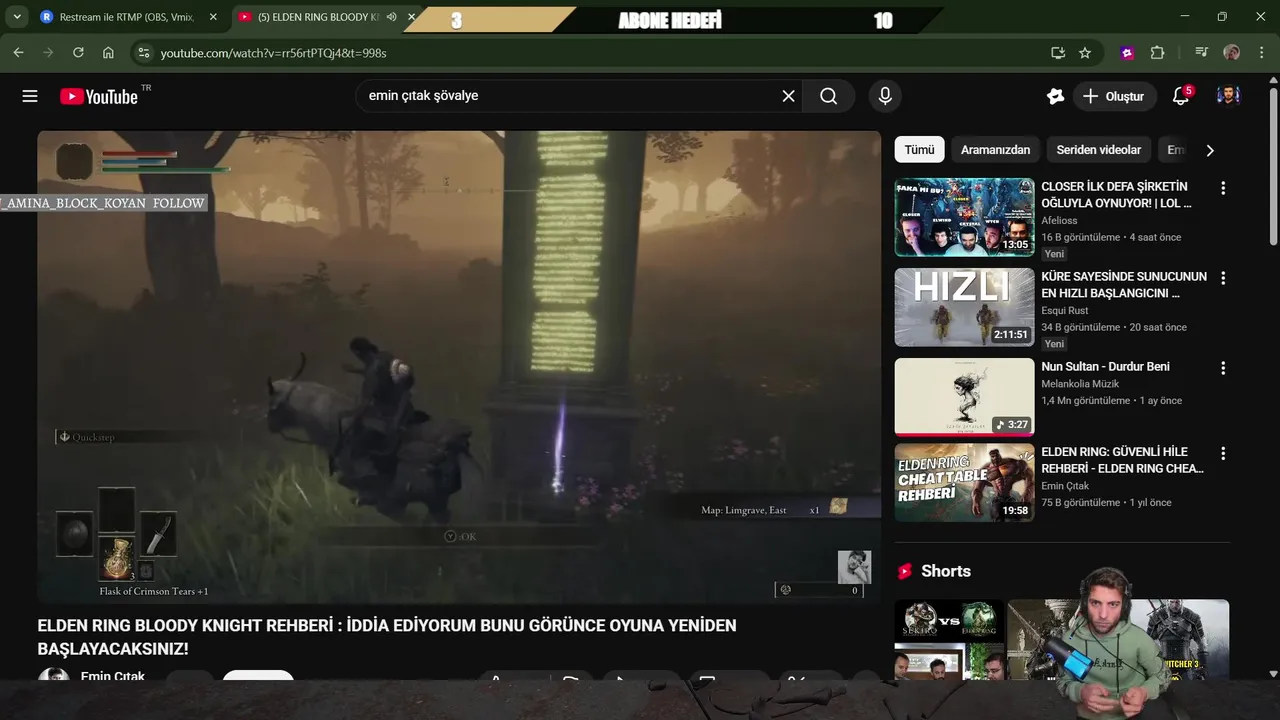Open the KÜRE SAYESİNDE SUNUCUNUN video title
The width and height of the screenshot is (1280, 720).
1124,285
